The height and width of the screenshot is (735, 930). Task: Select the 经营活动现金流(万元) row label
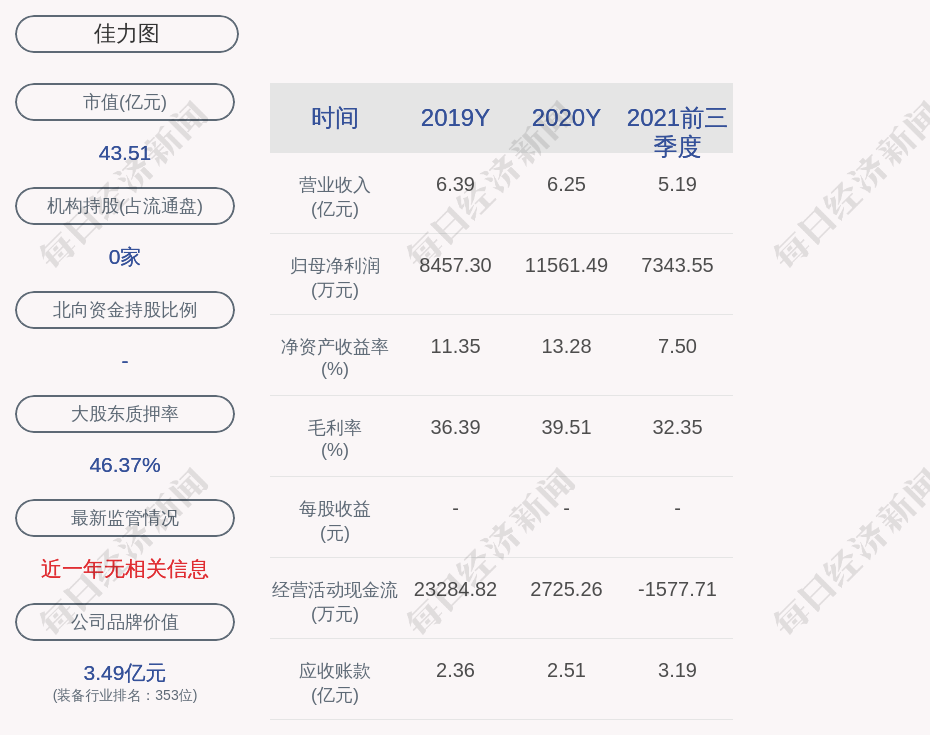tap(335, 601)
